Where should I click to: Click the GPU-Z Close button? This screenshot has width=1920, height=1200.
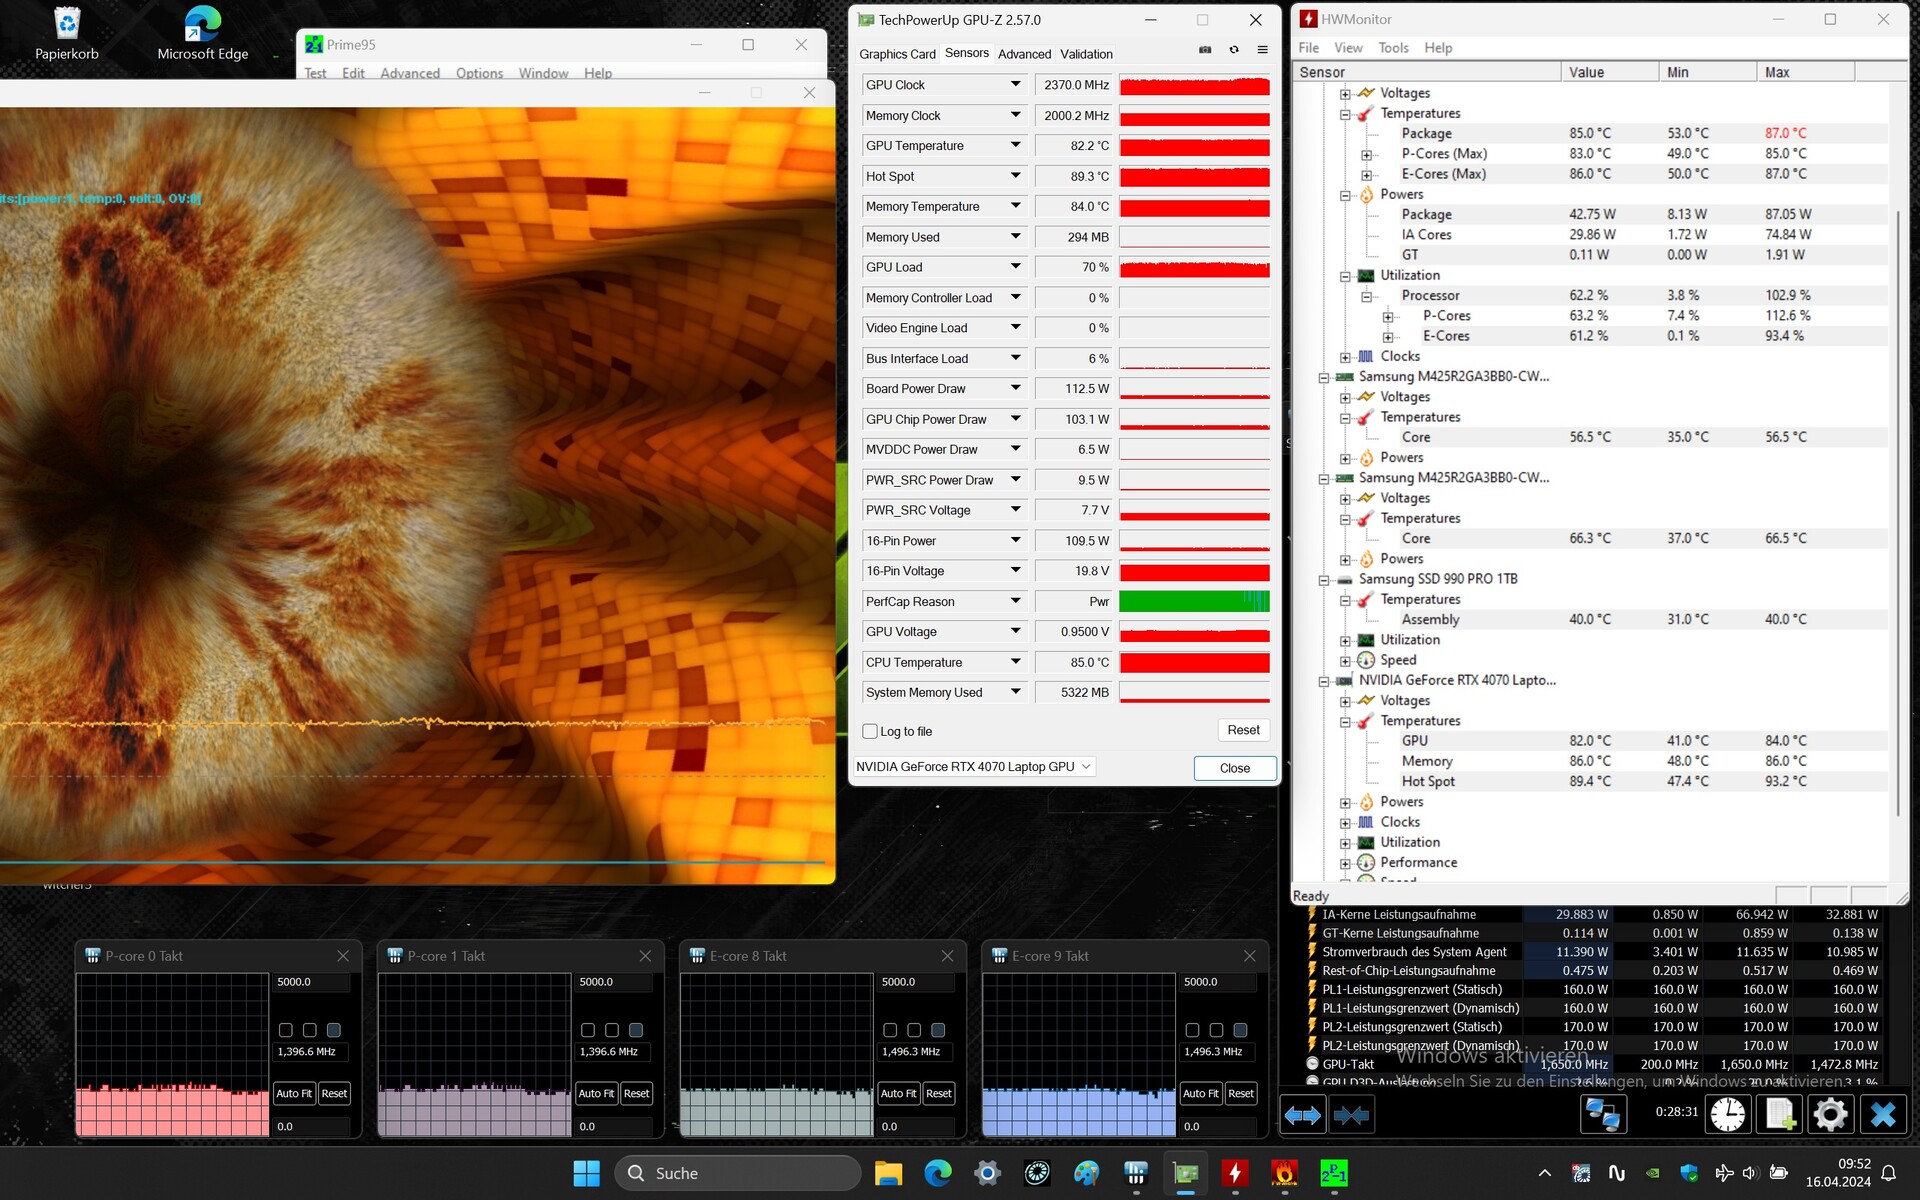(1235, 768)
